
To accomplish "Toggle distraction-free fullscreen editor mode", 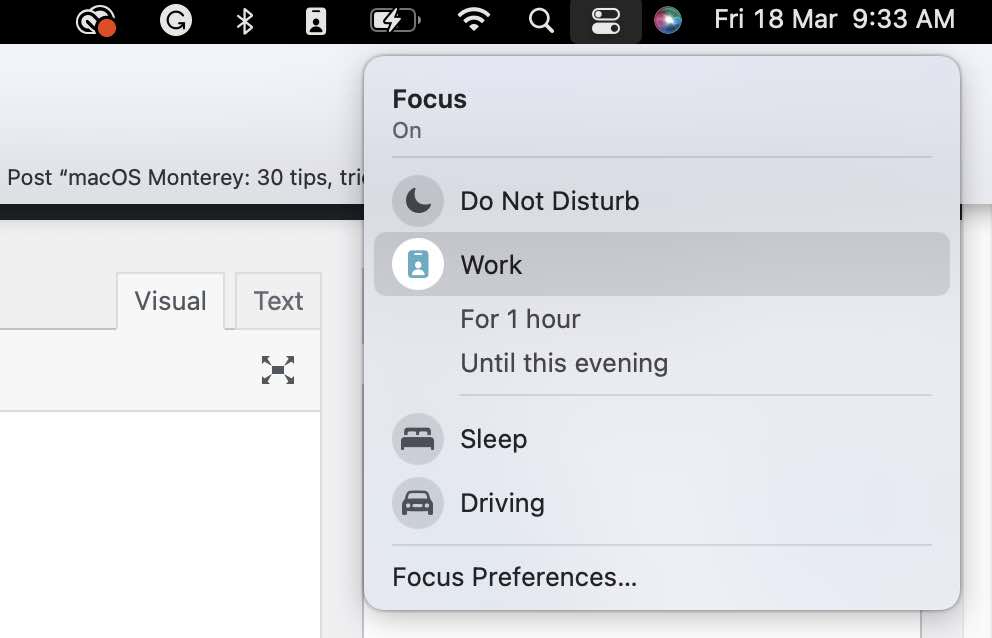I will (278, 370).
